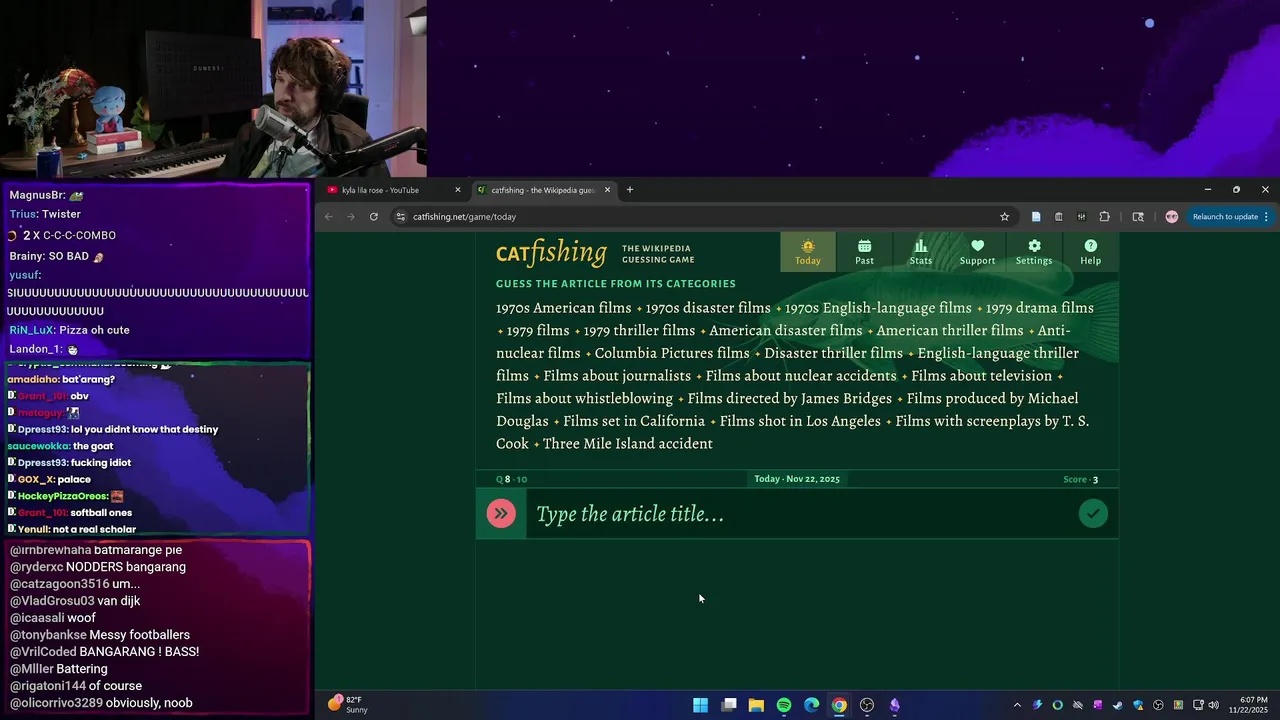The width and height of the screenshot is (1280, 720).
Task: Click the address bar URL catfishing.net/game/today
Action: click(x=464, y=217)
